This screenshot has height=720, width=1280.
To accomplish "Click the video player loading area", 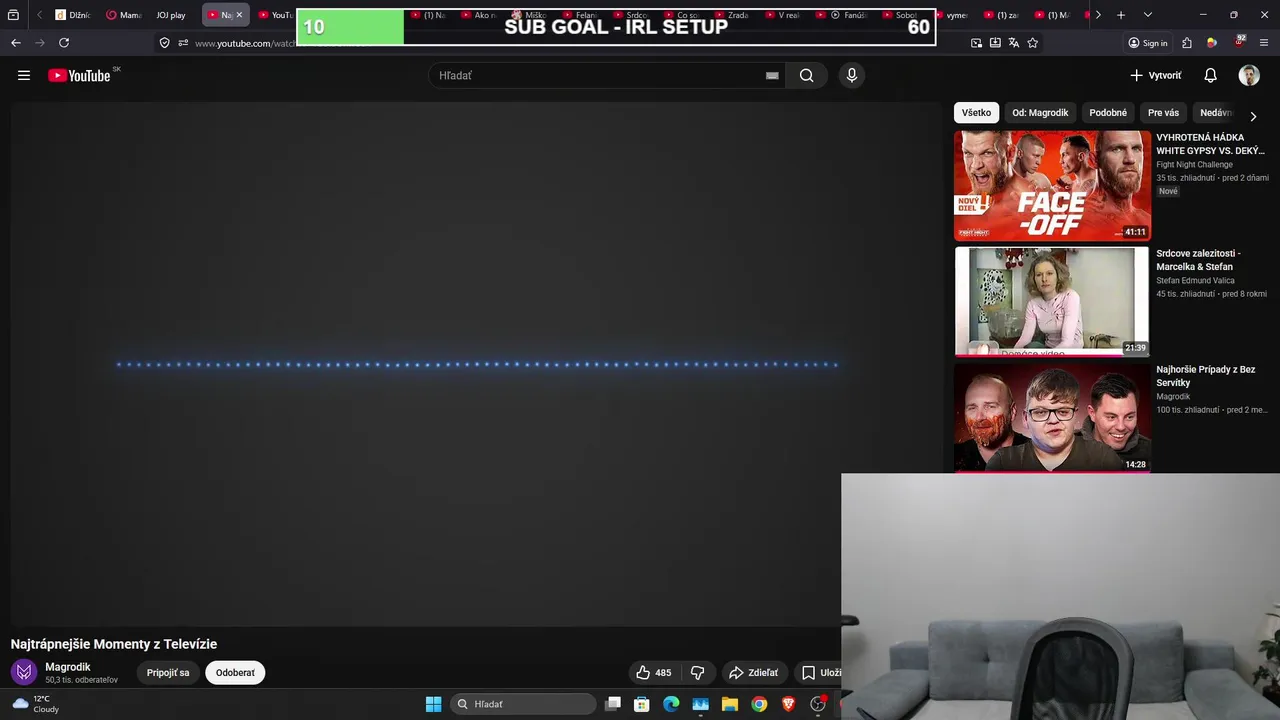I will pyautogui.click(x=476, y=364).
